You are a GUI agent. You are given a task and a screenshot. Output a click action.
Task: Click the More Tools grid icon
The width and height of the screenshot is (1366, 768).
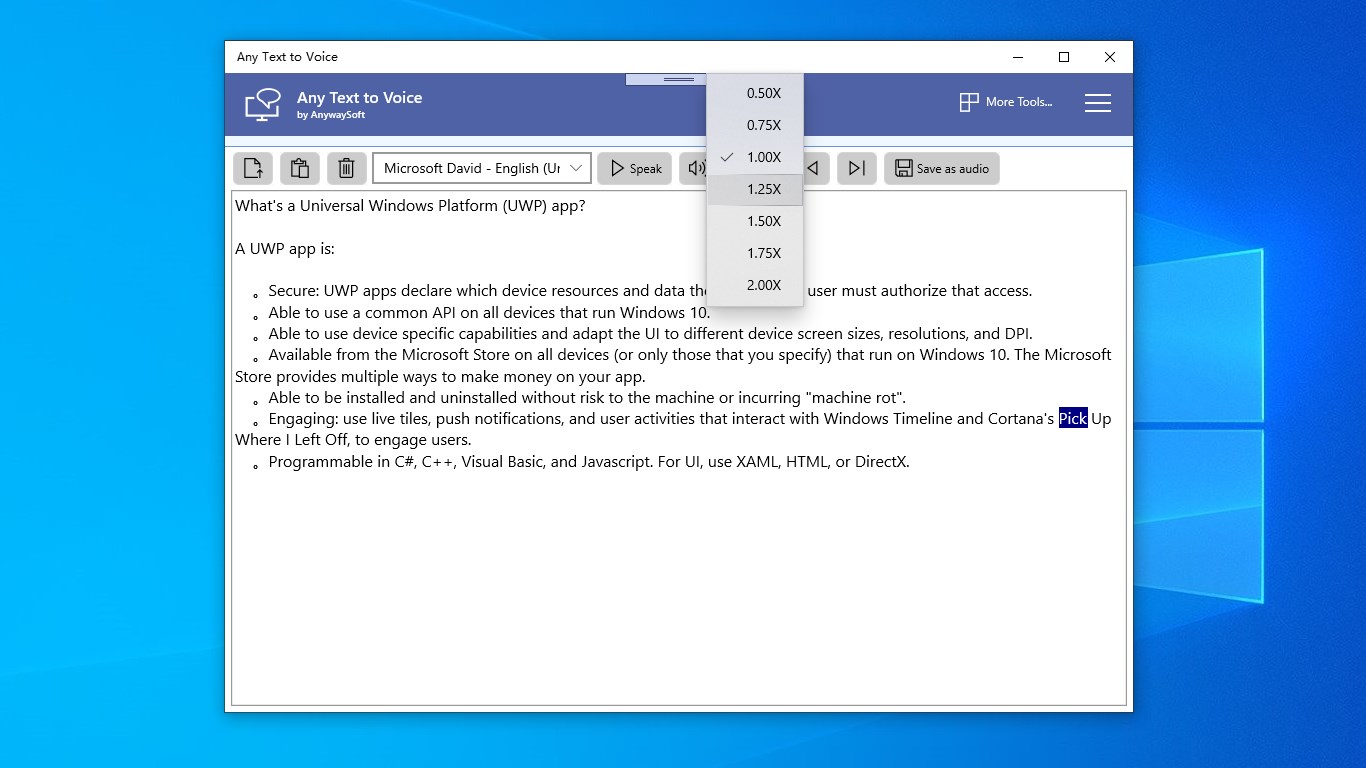[968, 102]
